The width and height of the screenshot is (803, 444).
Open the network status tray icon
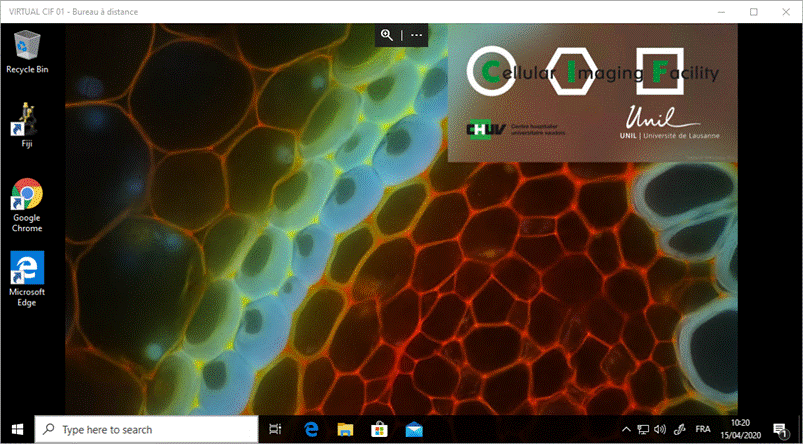point(643,429)
